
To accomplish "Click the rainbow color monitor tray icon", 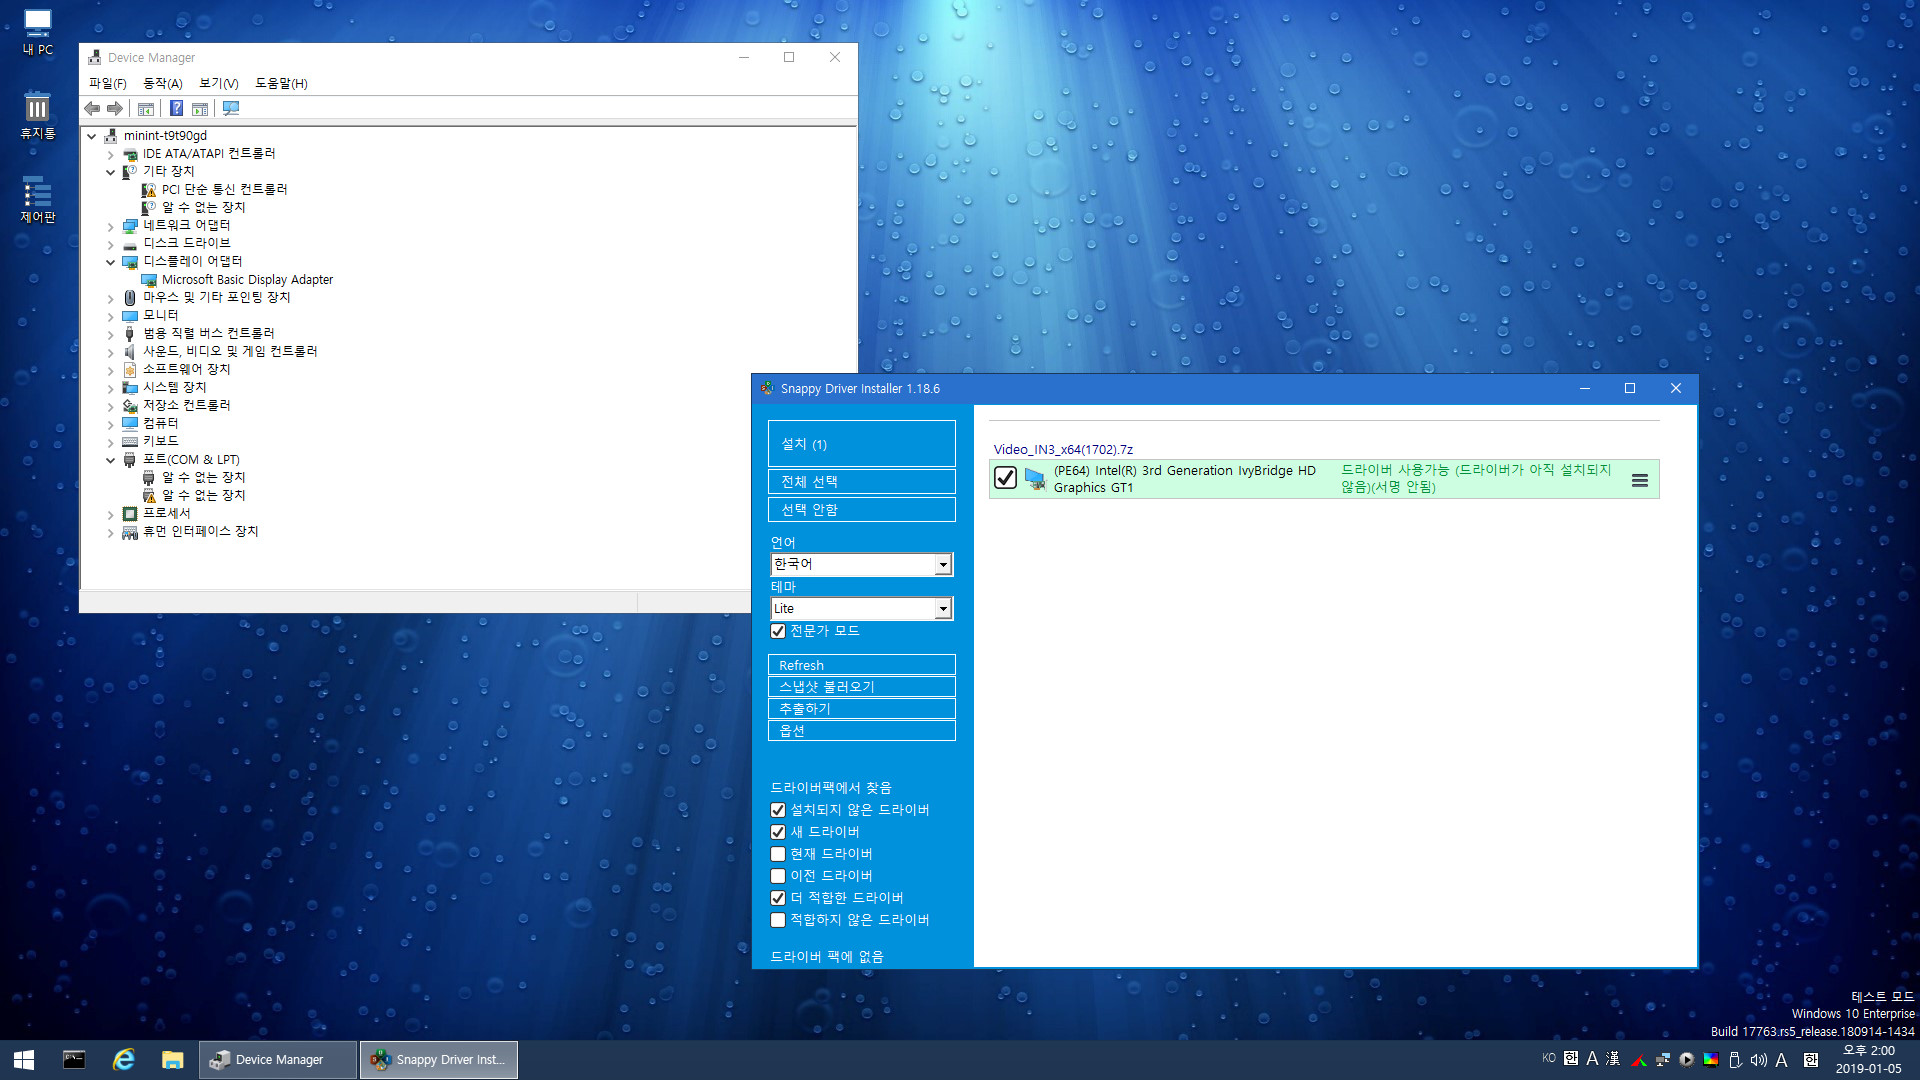I will (1711, 1059).
